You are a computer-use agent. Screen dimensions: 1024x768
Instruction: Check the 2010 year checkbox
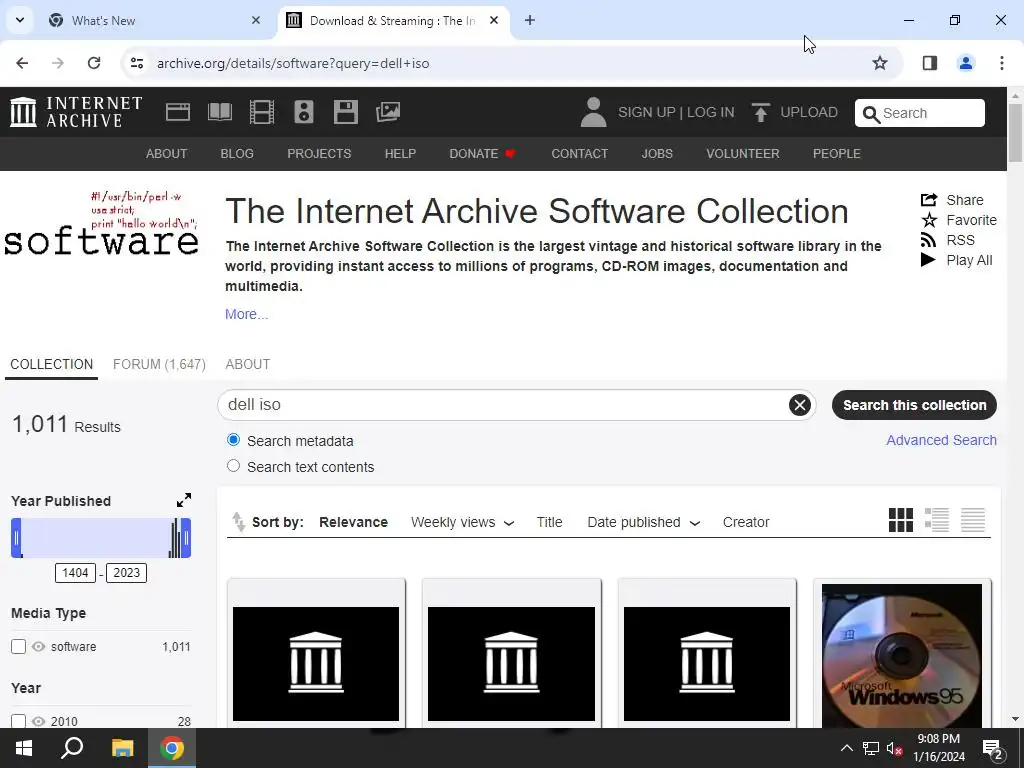(x=18, y=721)
